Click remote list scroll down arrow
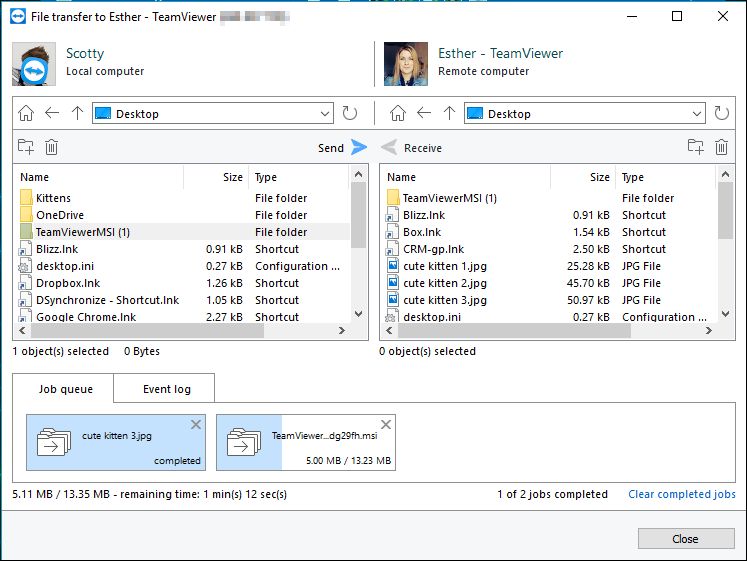Viewport: 747px width, 561px height. point(726,314)
